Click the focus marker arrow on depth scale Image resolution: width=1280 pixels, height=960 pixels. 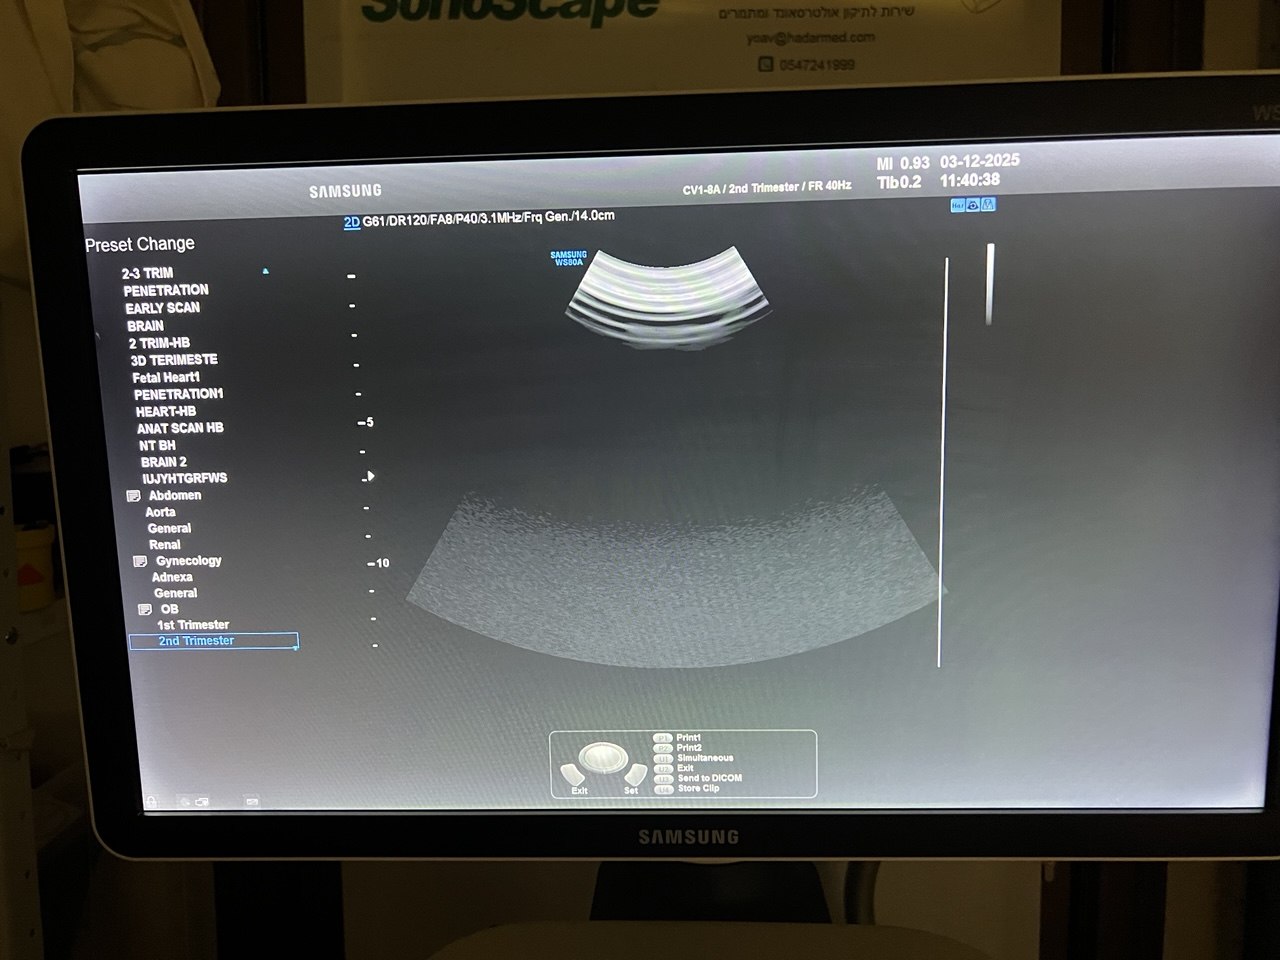[371, 476]
